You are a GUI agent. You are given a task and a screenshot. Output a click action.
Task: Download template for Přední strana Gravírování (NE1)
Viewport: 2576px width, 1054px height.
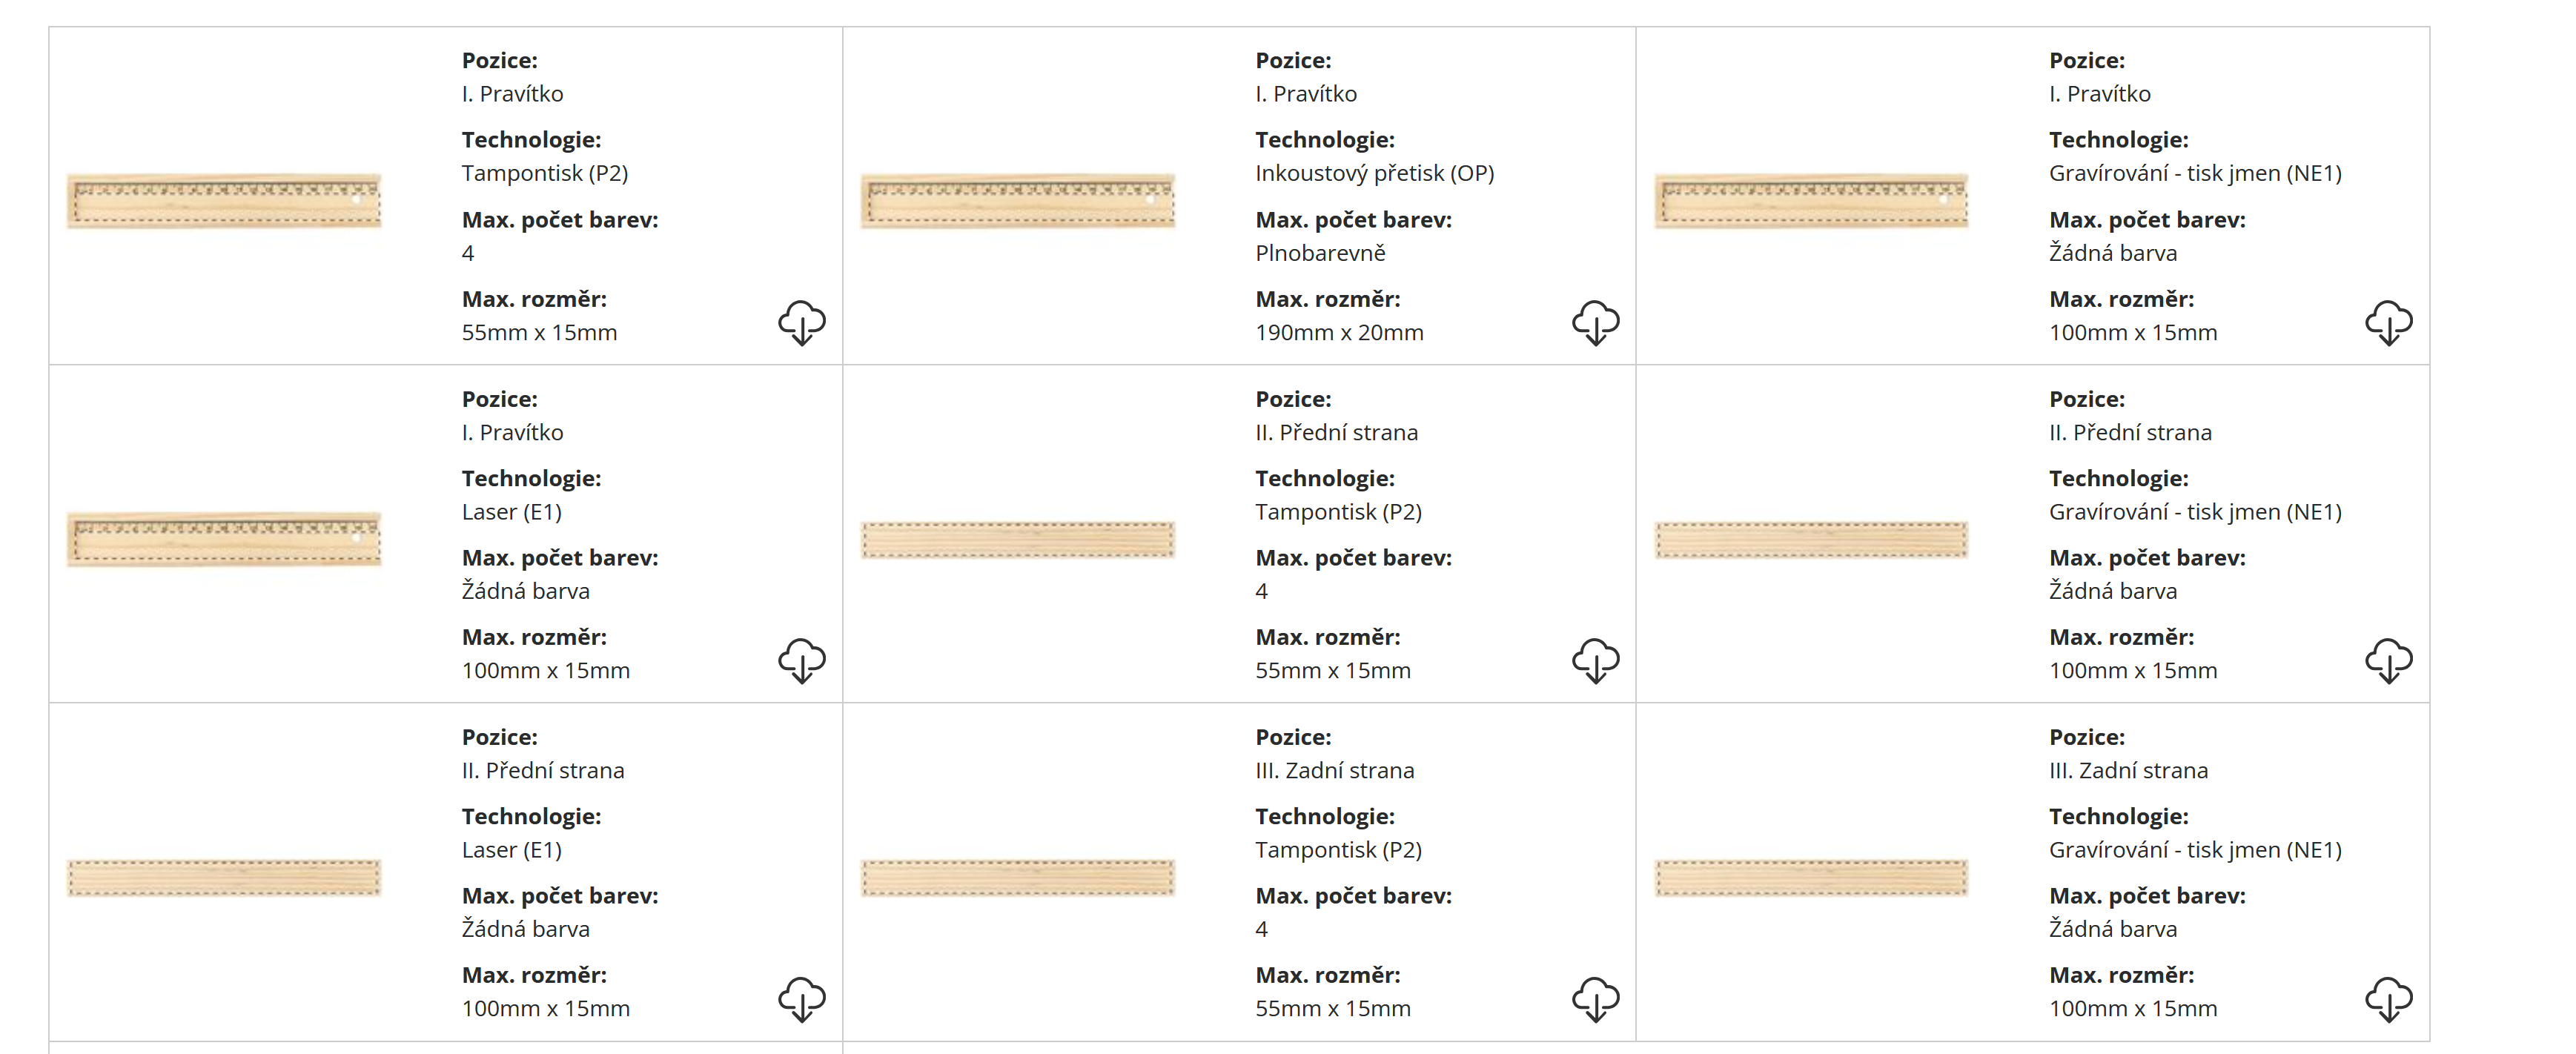(x=2388, y=660)
